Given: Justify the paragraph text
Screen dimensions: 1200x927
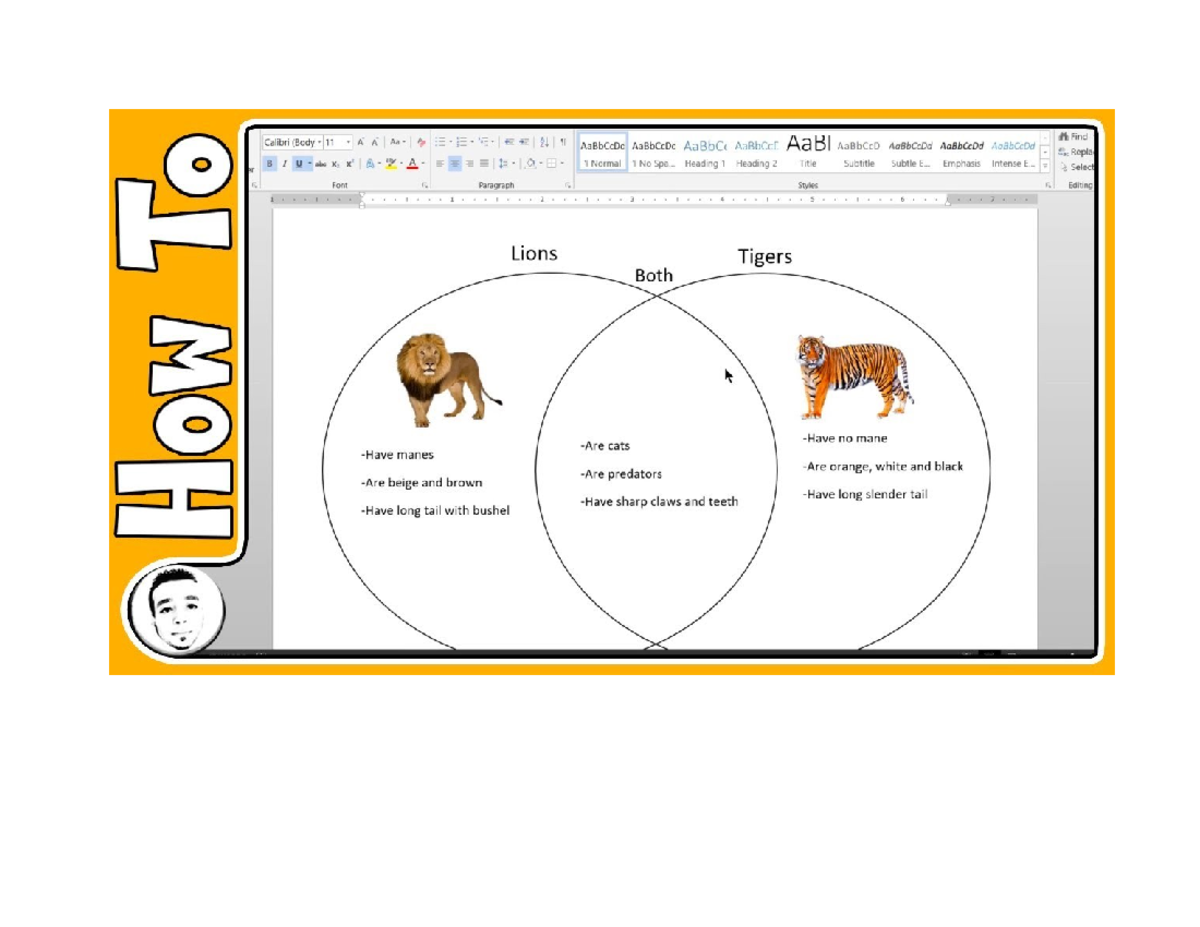Looking at the screenshot, I should (485, 163).
